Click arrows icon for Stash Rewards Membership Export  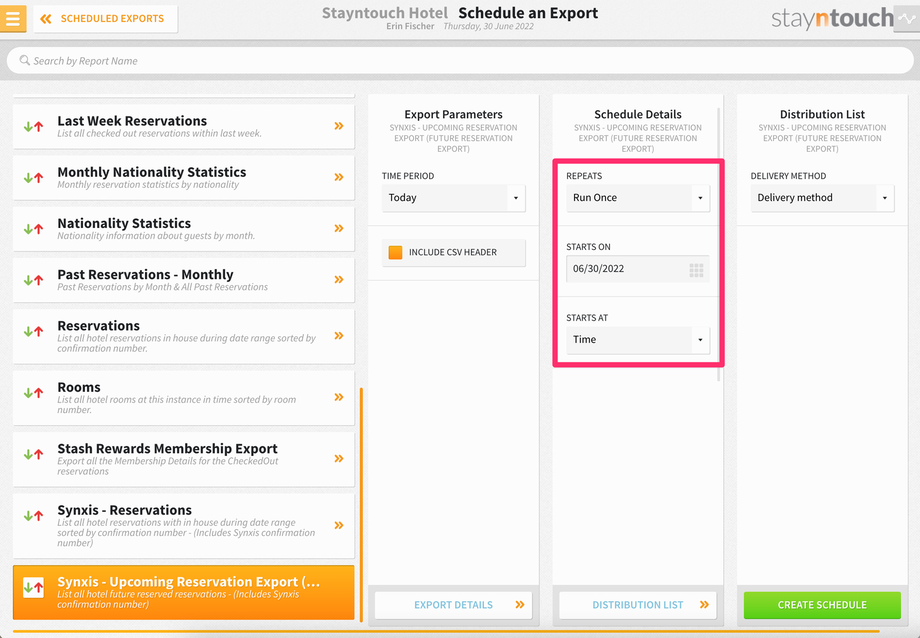(x=33, y=454)
